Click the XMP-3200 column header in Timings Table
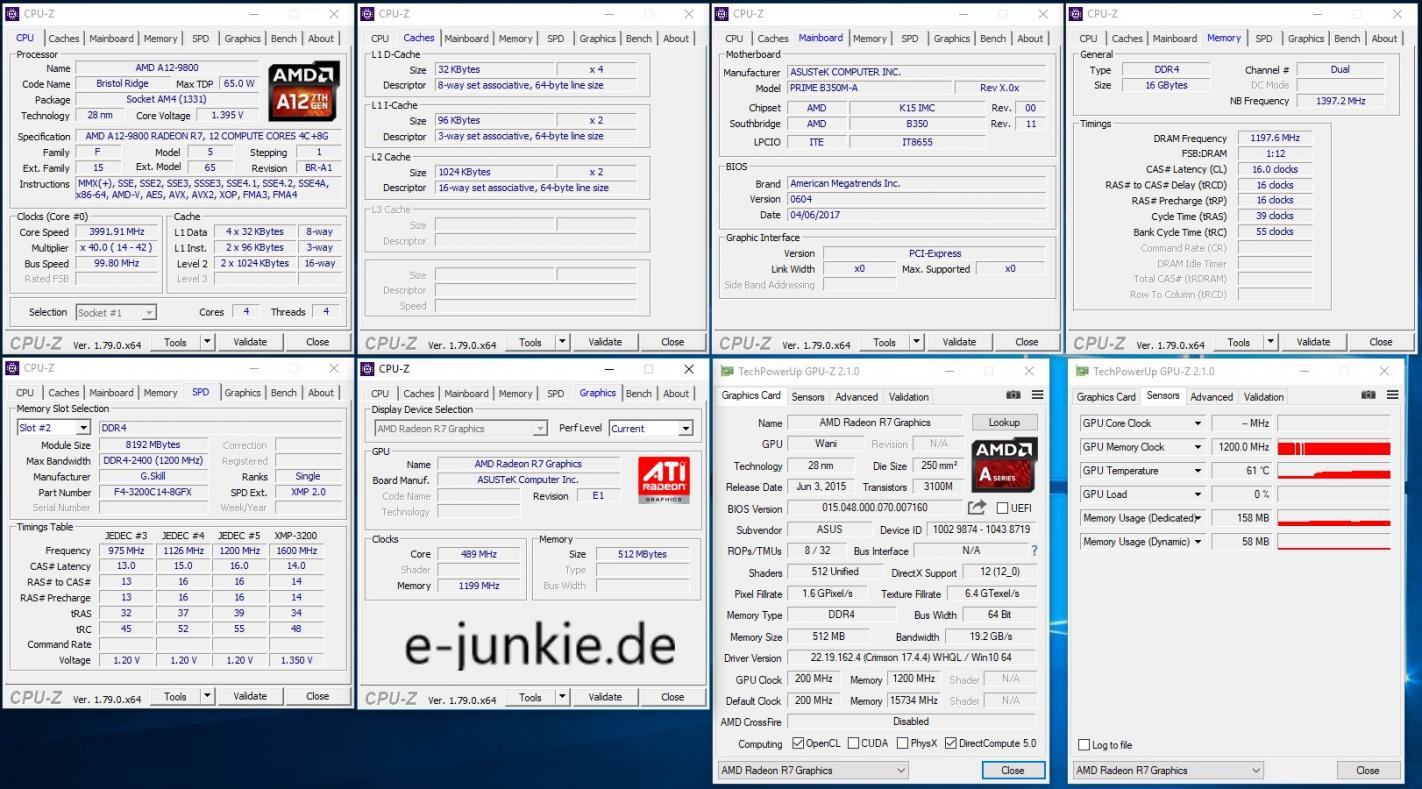The height and width of the screenshot is (789, 1422). click(x=297, y=535)
